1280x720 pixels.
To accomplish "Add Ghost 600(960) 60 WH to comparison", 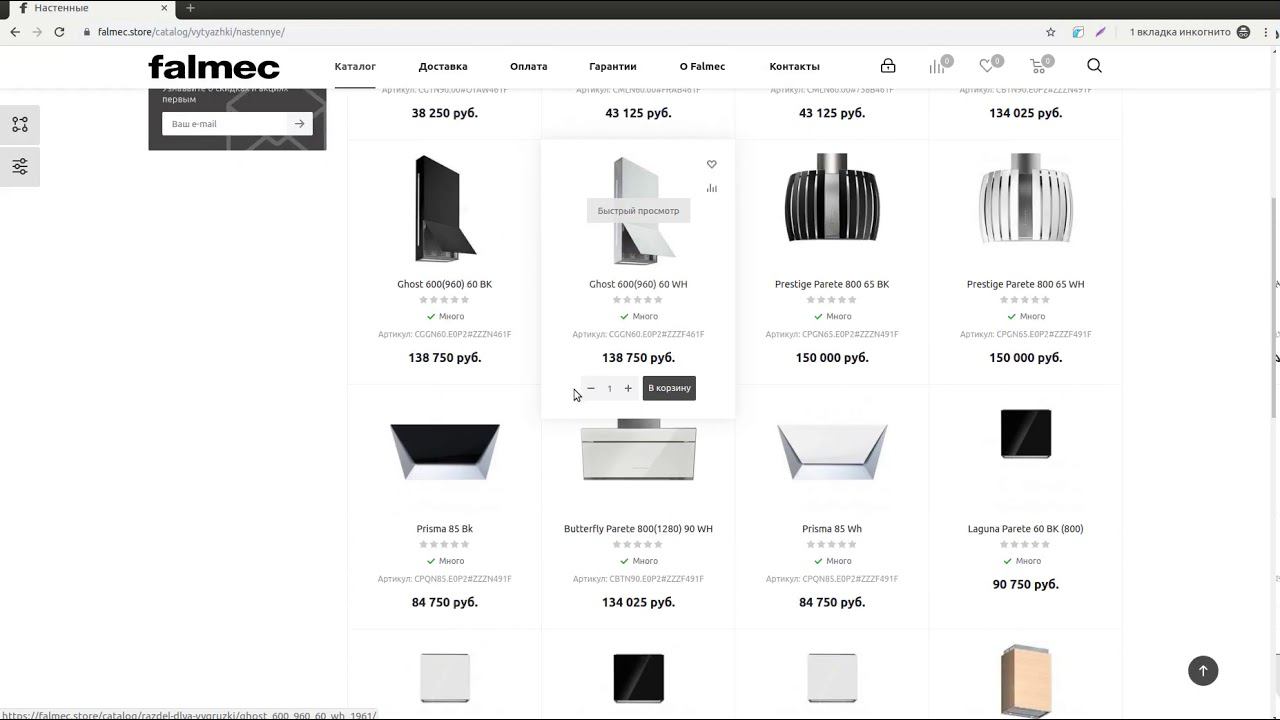I will 712,188.
